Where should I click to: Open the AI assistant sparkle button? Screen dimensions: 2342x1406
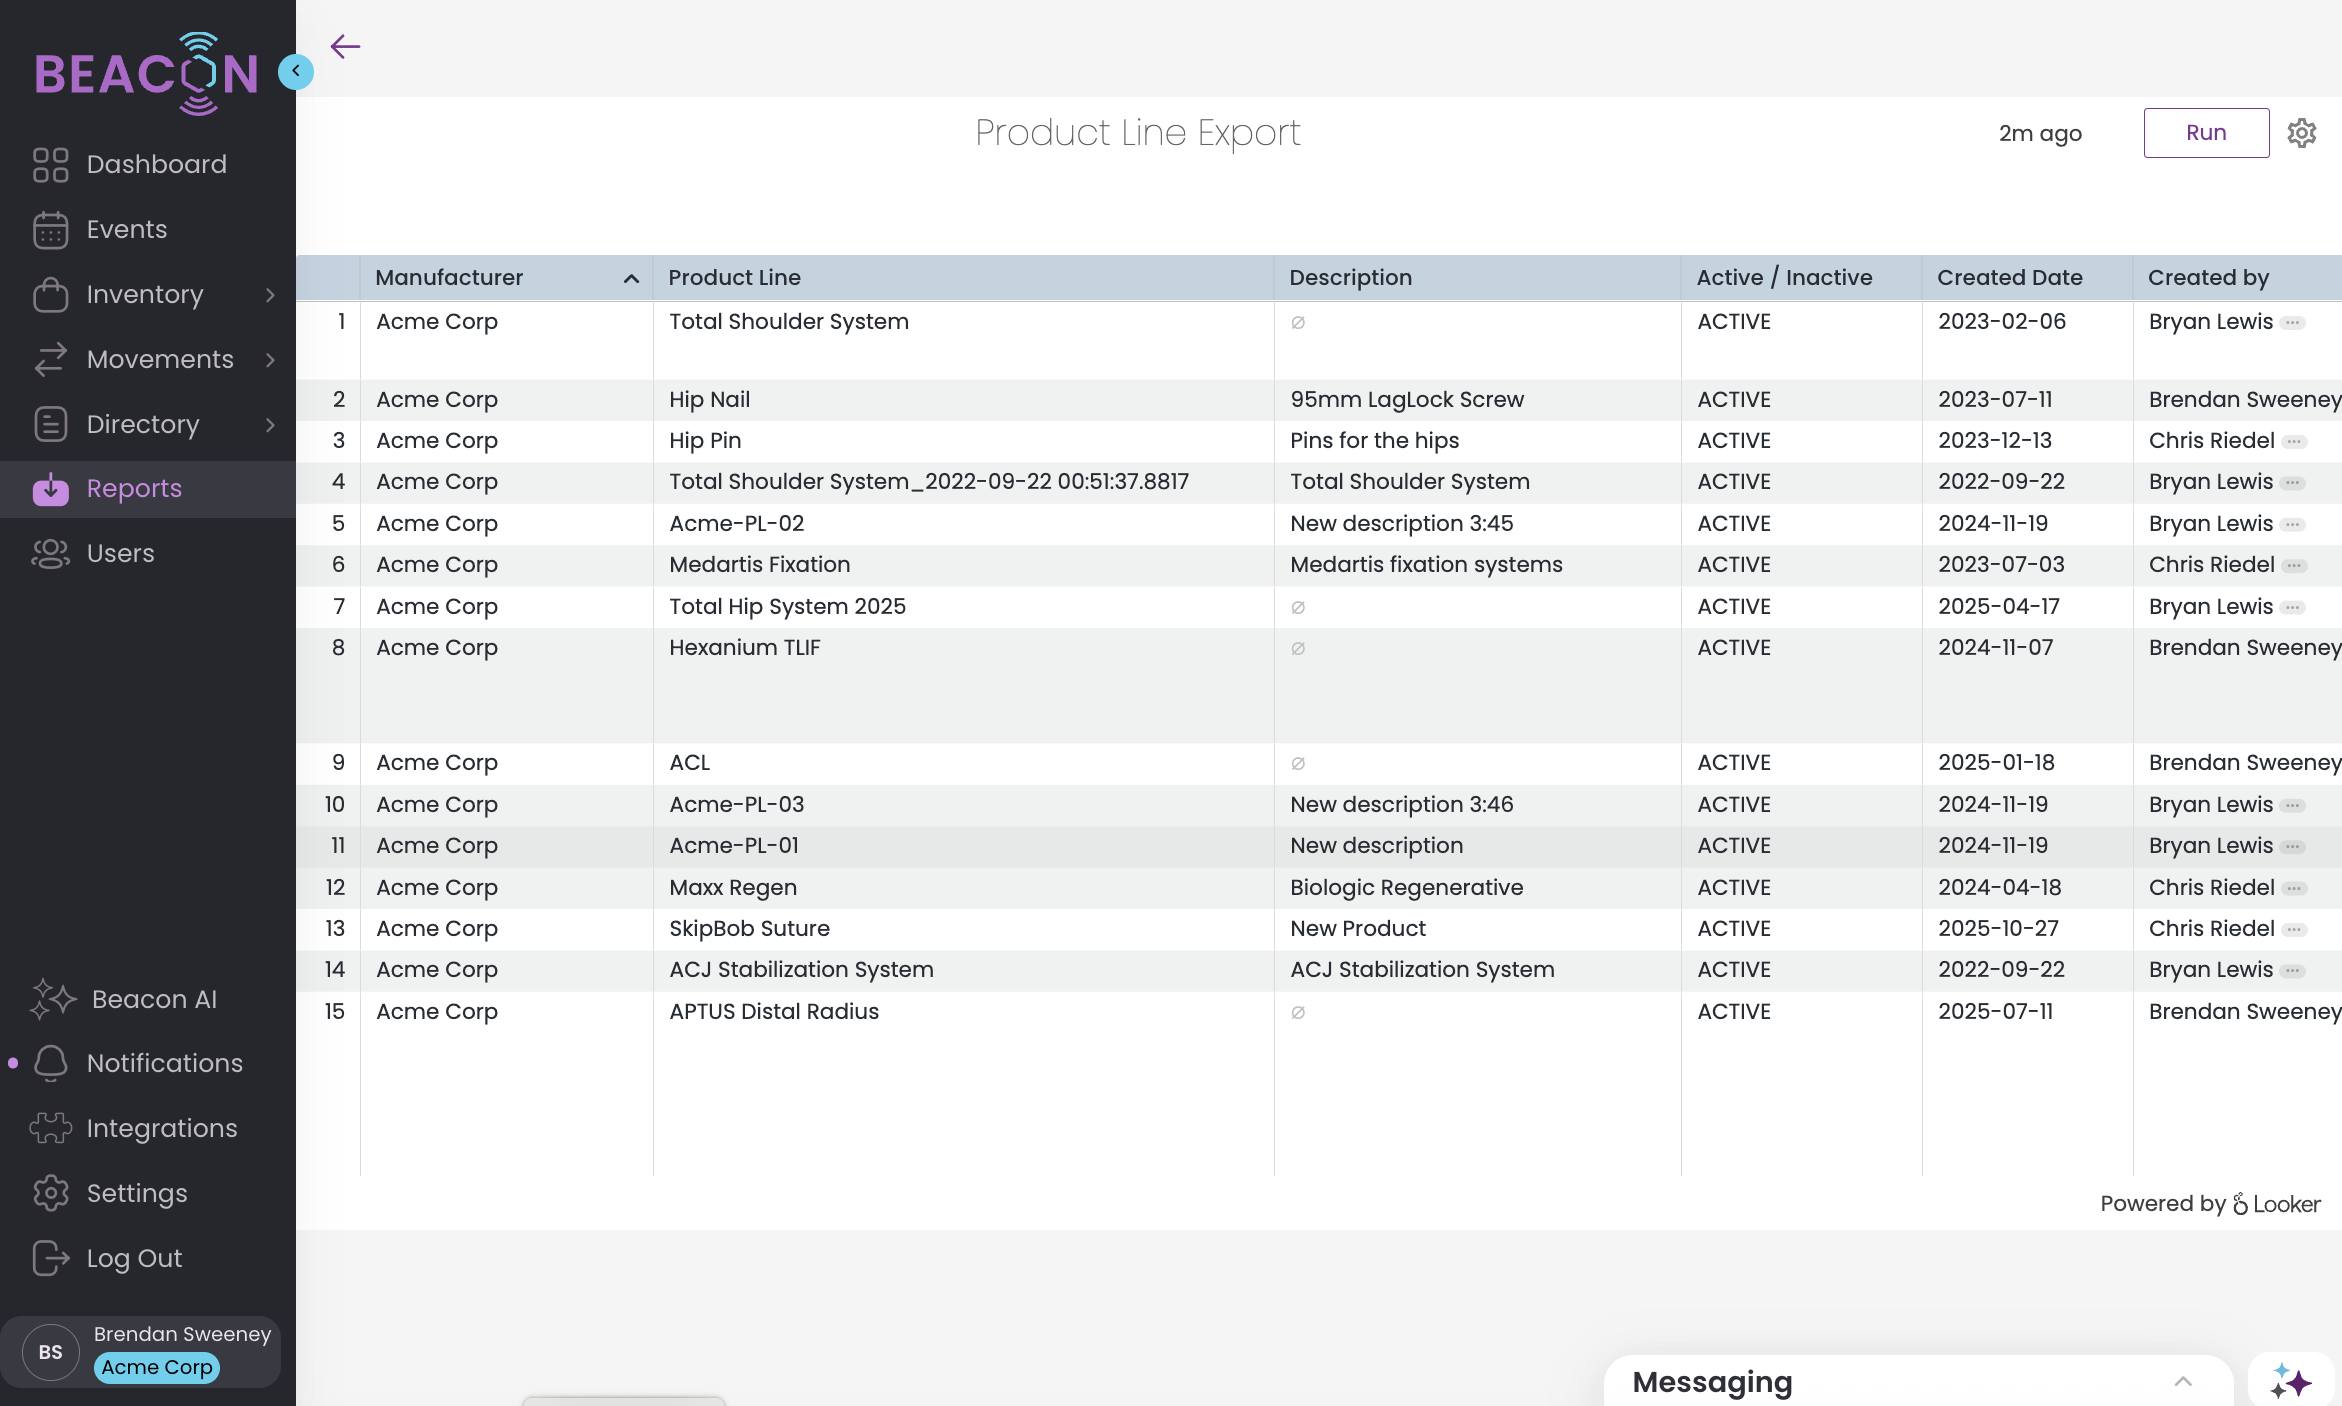pos(2290,1382)
